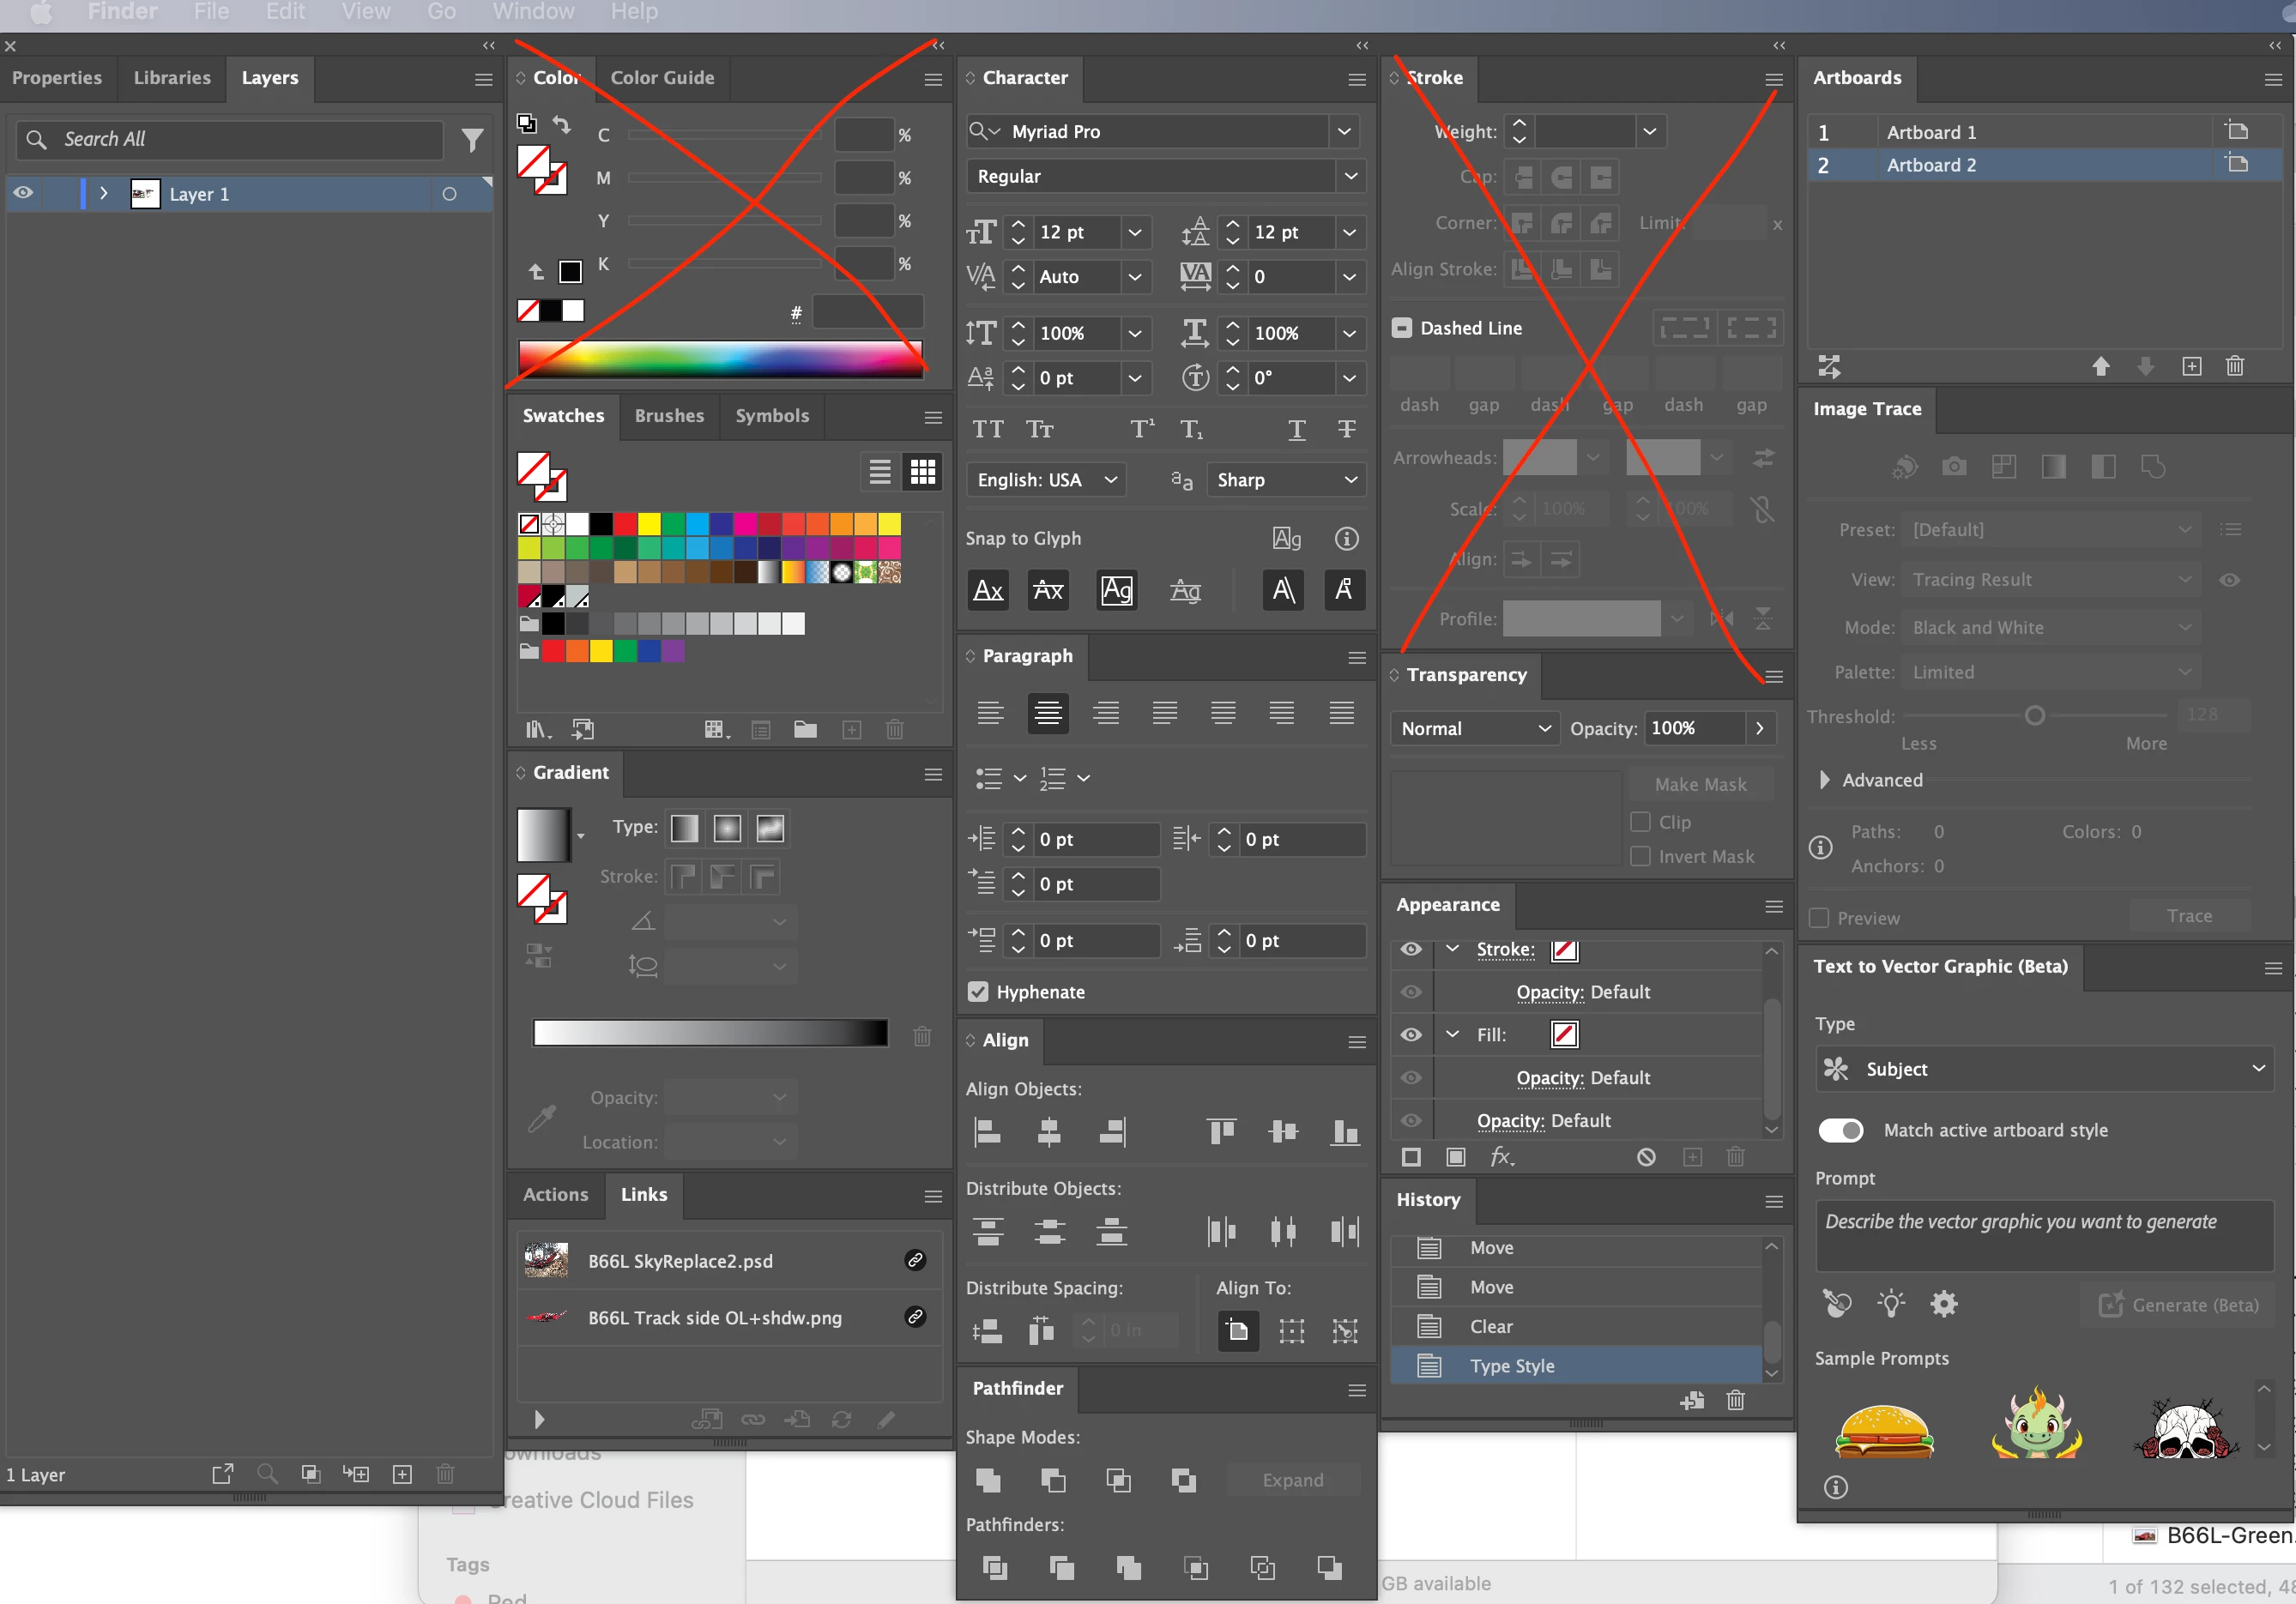Click the Generate (Beta) button
Image resolution: width=2296 pixels, height=1604 pixels.
pyautogui.click(x=2179, y=1304)
